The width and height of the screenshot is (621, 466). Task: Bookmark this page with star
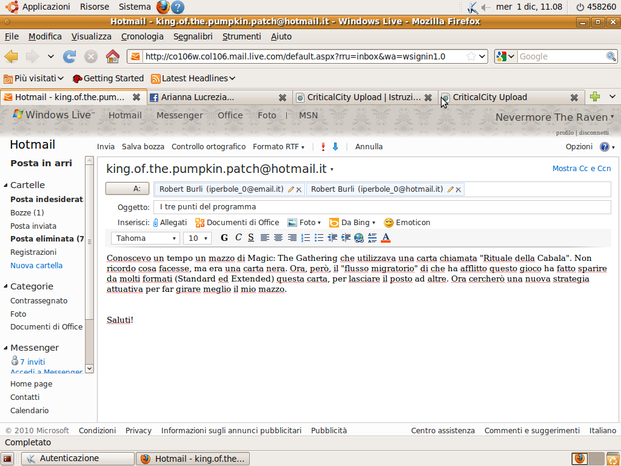tap(471, 57)
